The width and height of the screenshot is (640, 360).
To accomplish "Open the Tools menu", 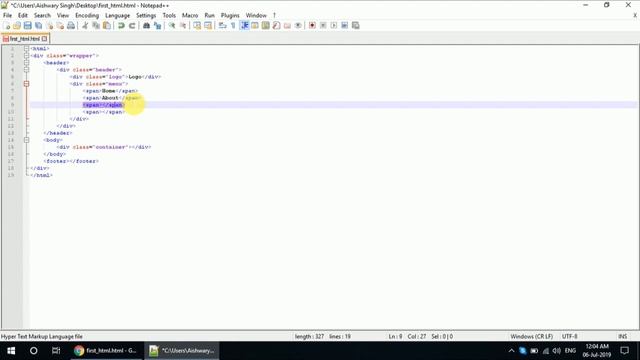I will click(x=169, y=16).
